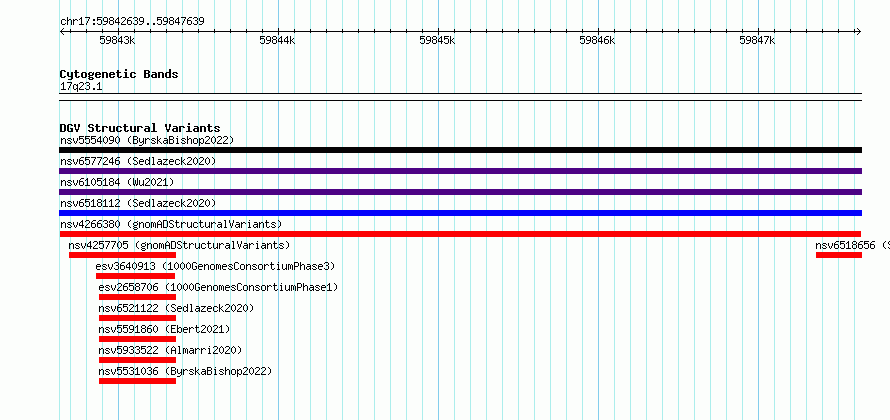
Task: Click the red bar under esv3640913
Action: (136, 276)
